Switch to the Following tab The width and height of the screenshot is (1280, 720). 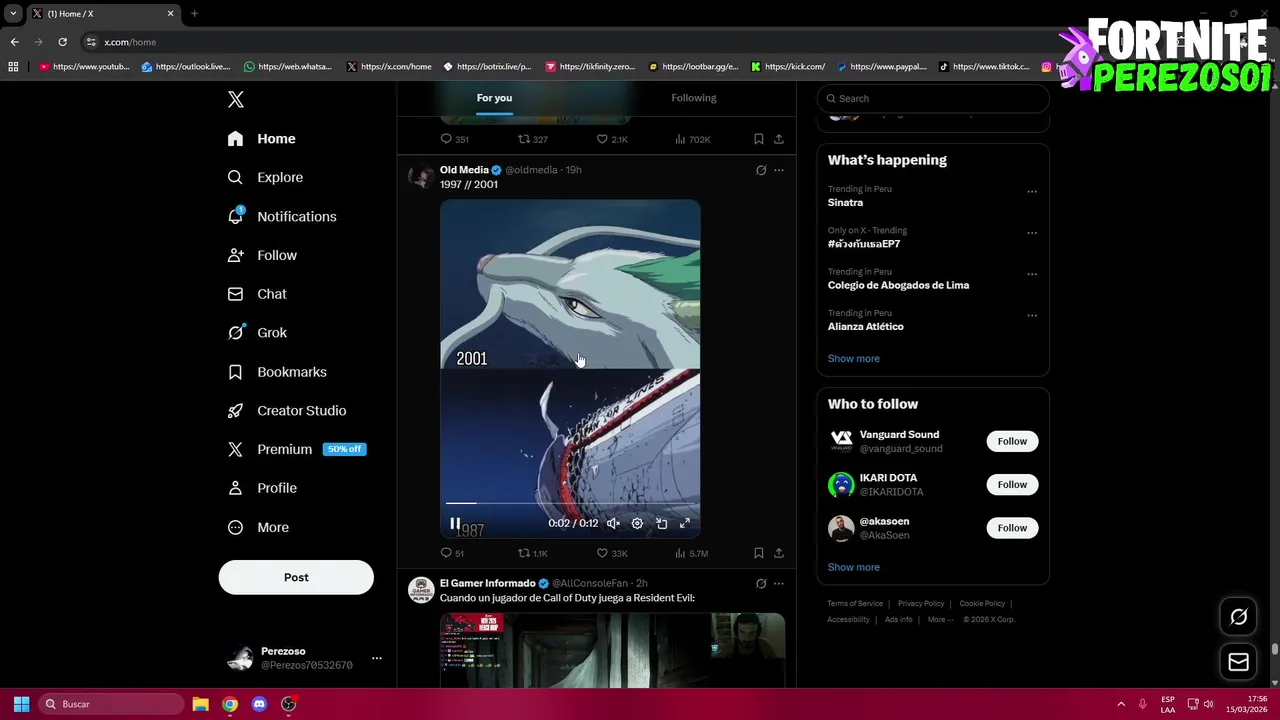693,98
